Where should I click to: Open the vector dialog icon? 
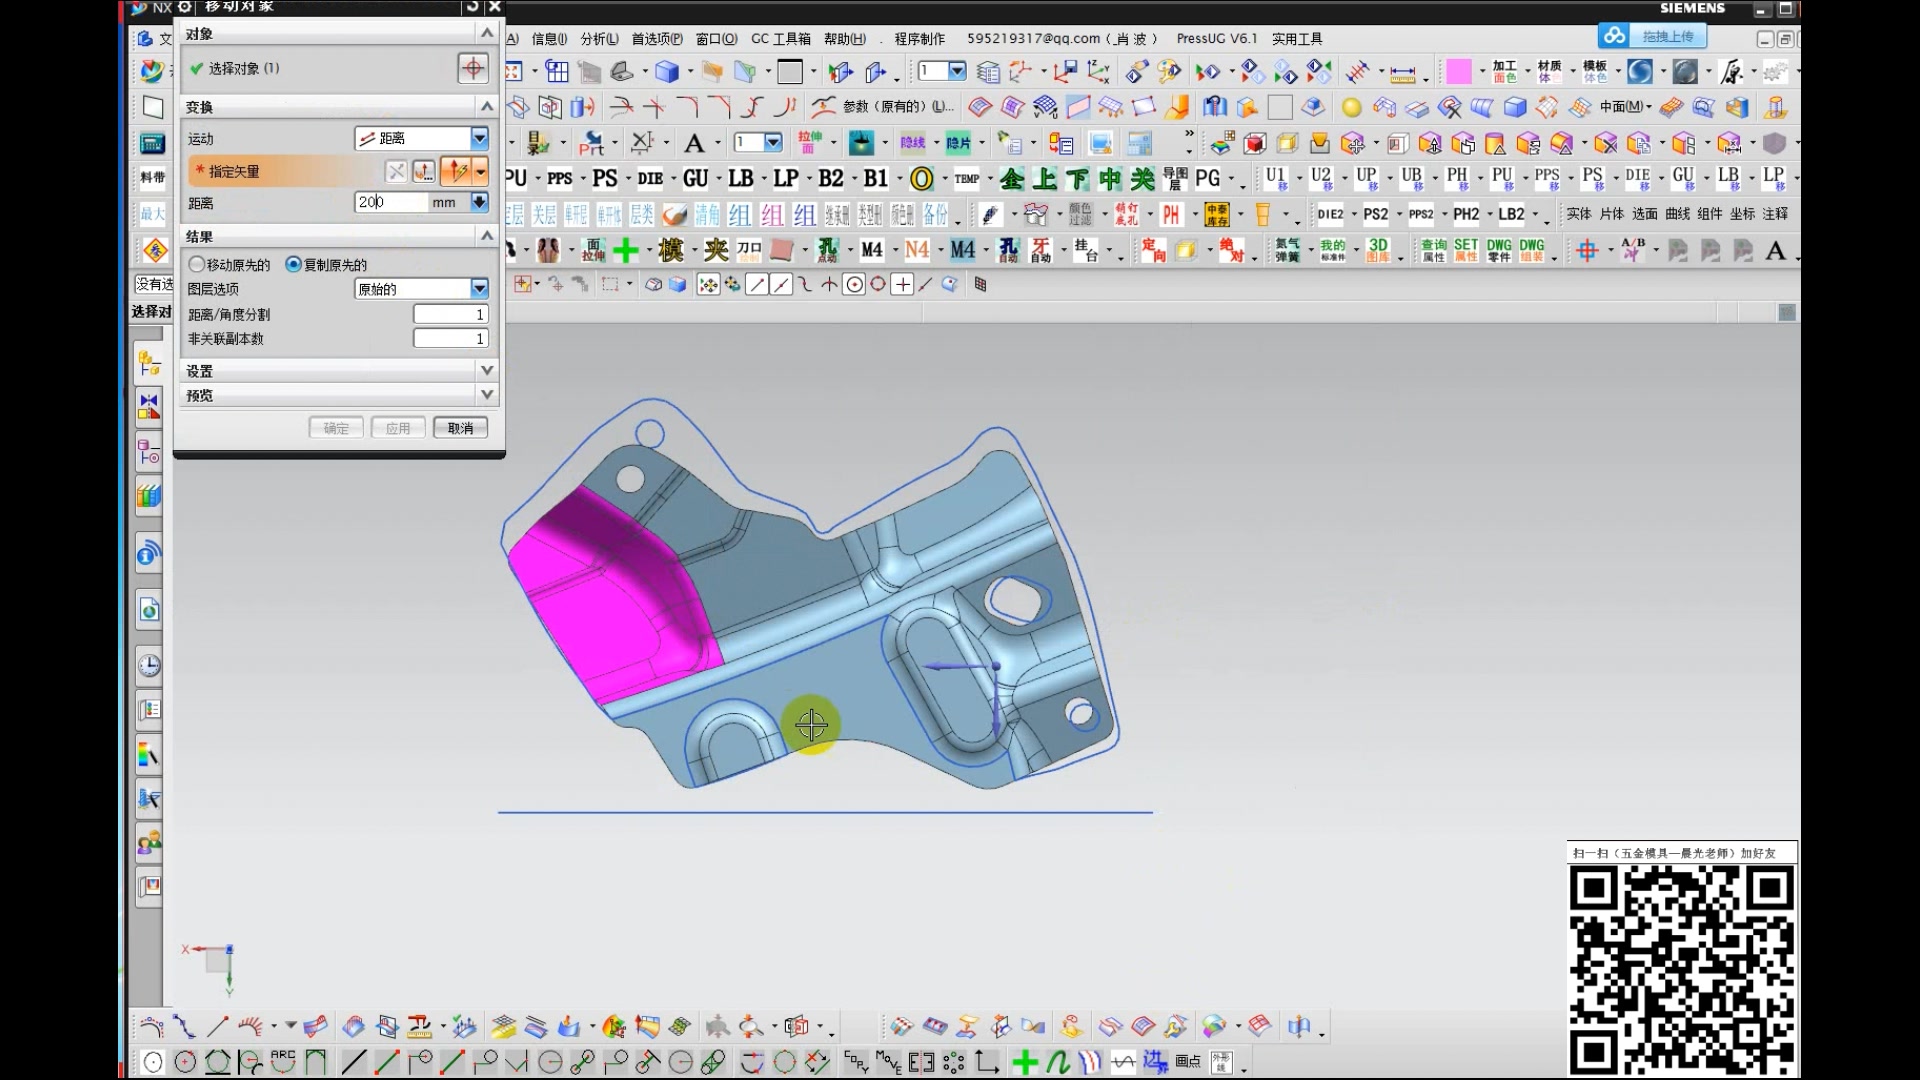pyautogui.click(x=424, y=171)
